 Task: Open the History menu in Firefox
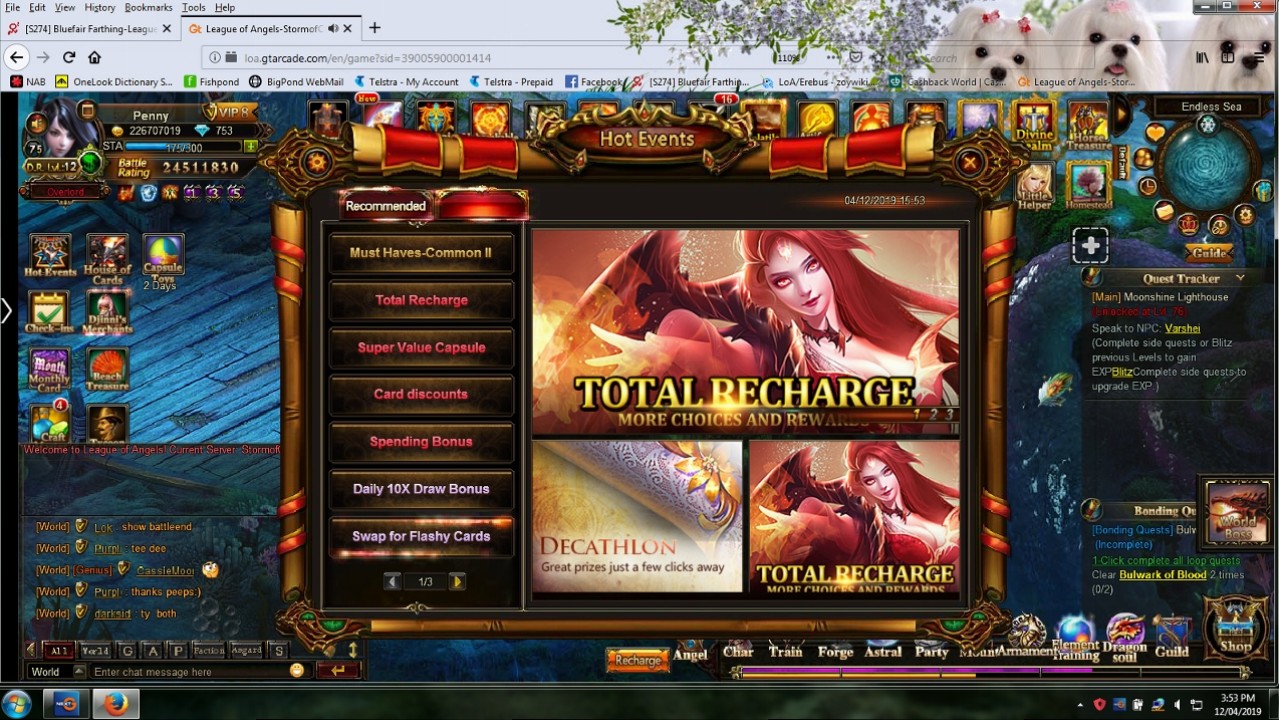click(x=99, y=7)
